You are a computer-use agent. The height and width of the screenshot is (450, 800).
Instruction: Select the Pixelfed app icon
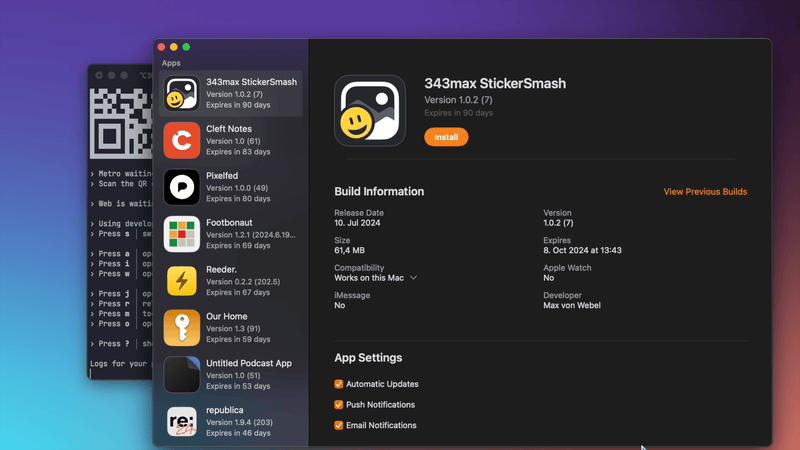tap(182, 187)
